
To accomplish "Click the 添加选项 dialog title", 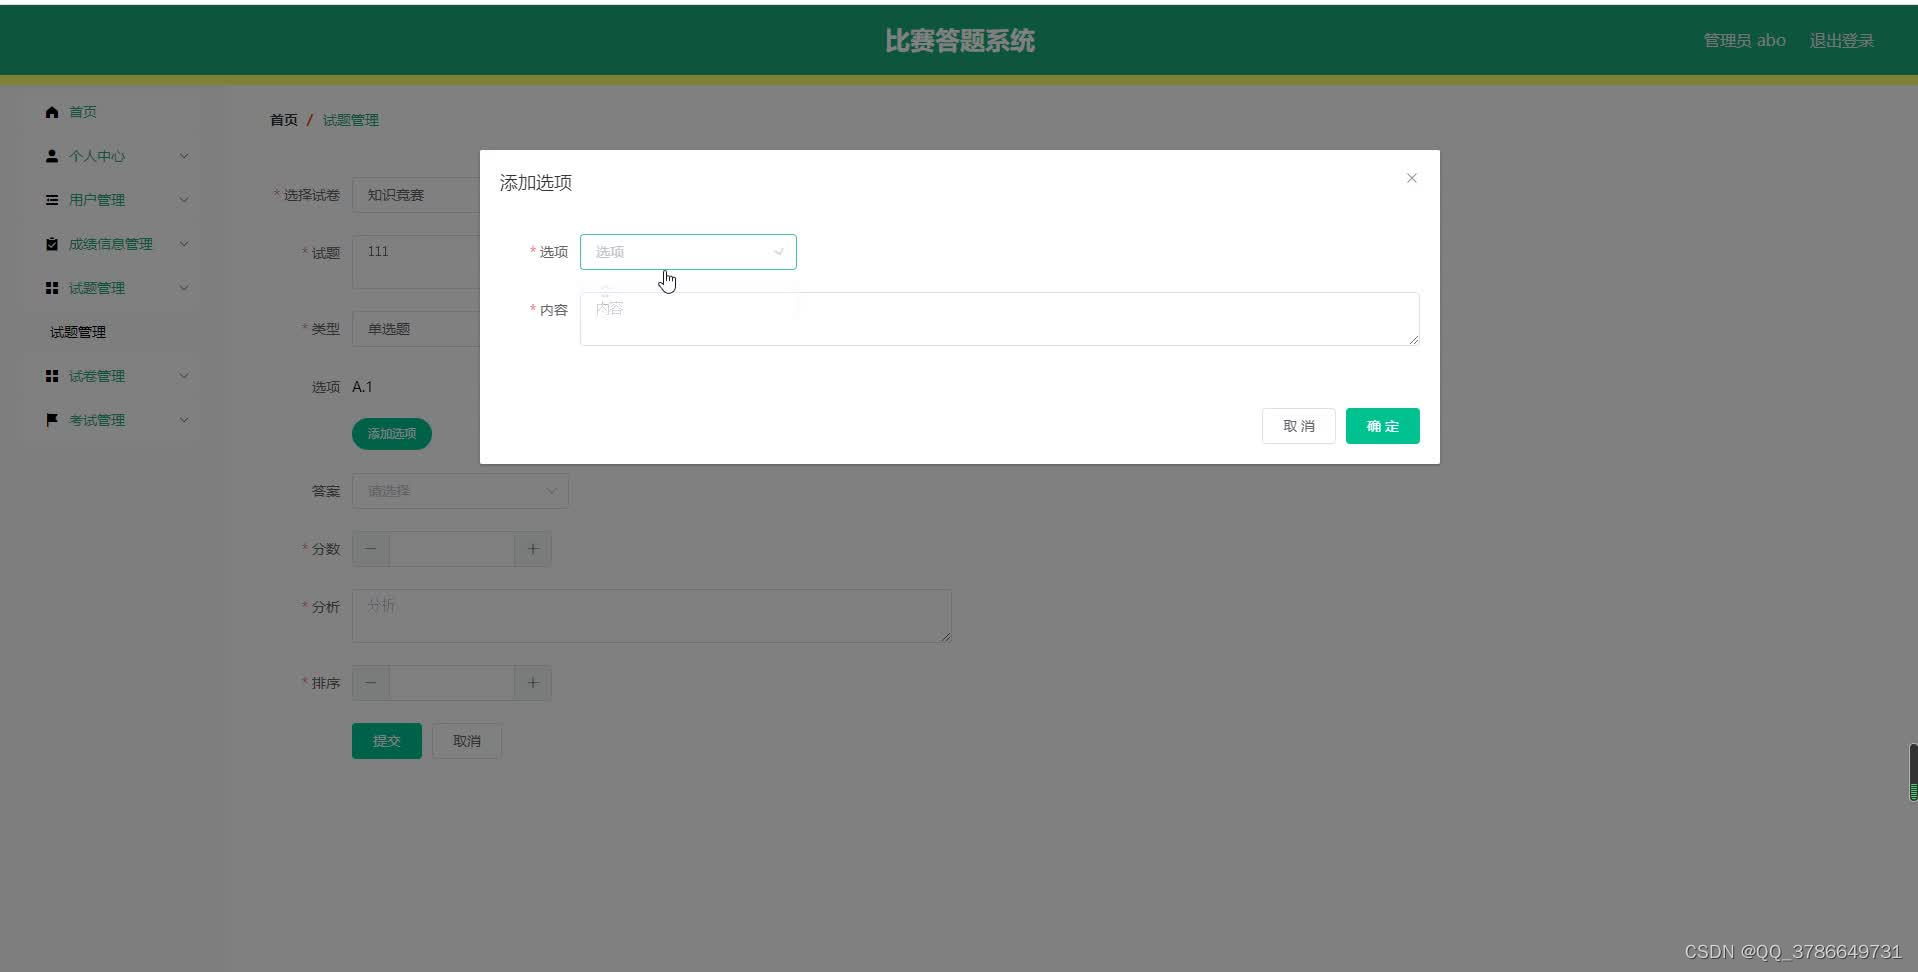I will (x=536, y=183).
